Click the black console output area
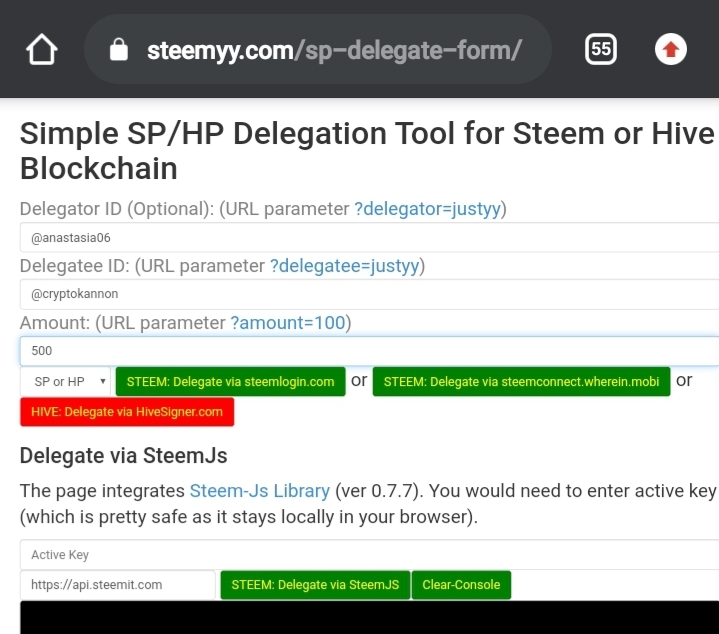 pos(369,617)
